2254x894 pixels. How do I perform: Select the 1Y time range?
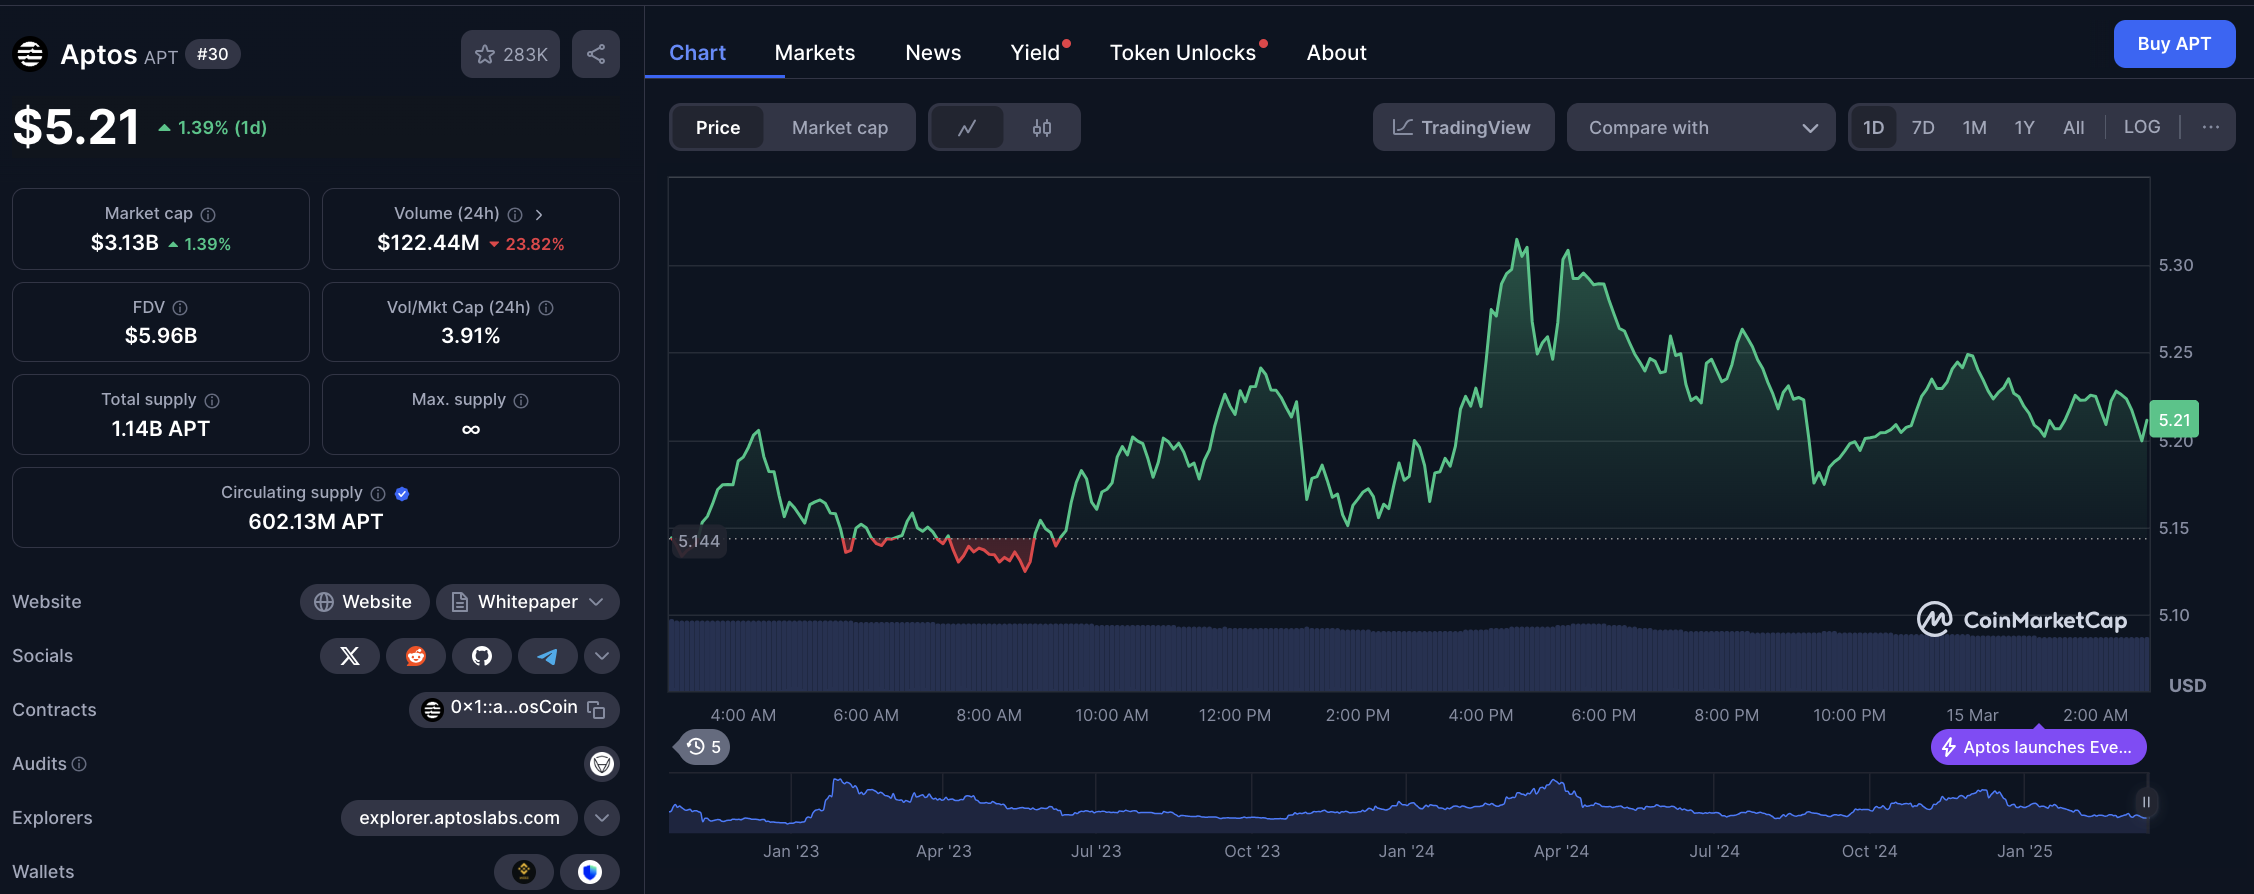tap(2025, 128)
